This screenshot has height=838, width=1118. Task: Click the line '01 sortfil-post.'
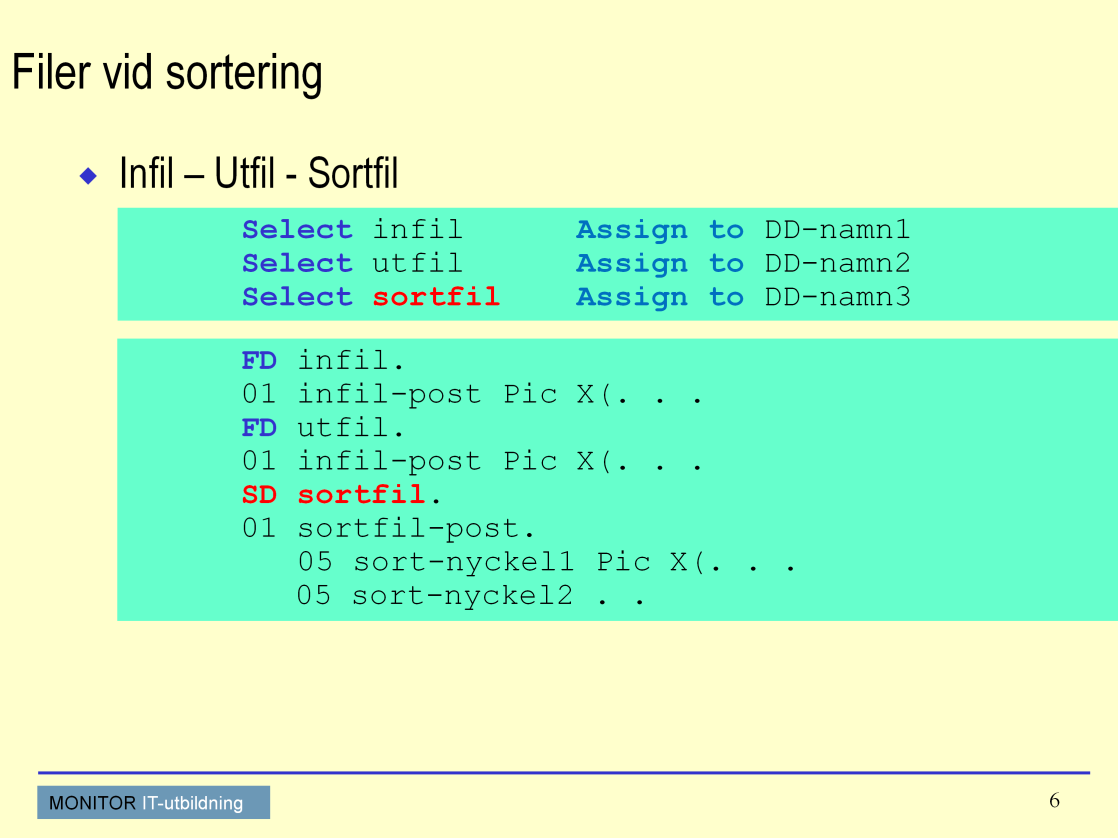[389, 529]
